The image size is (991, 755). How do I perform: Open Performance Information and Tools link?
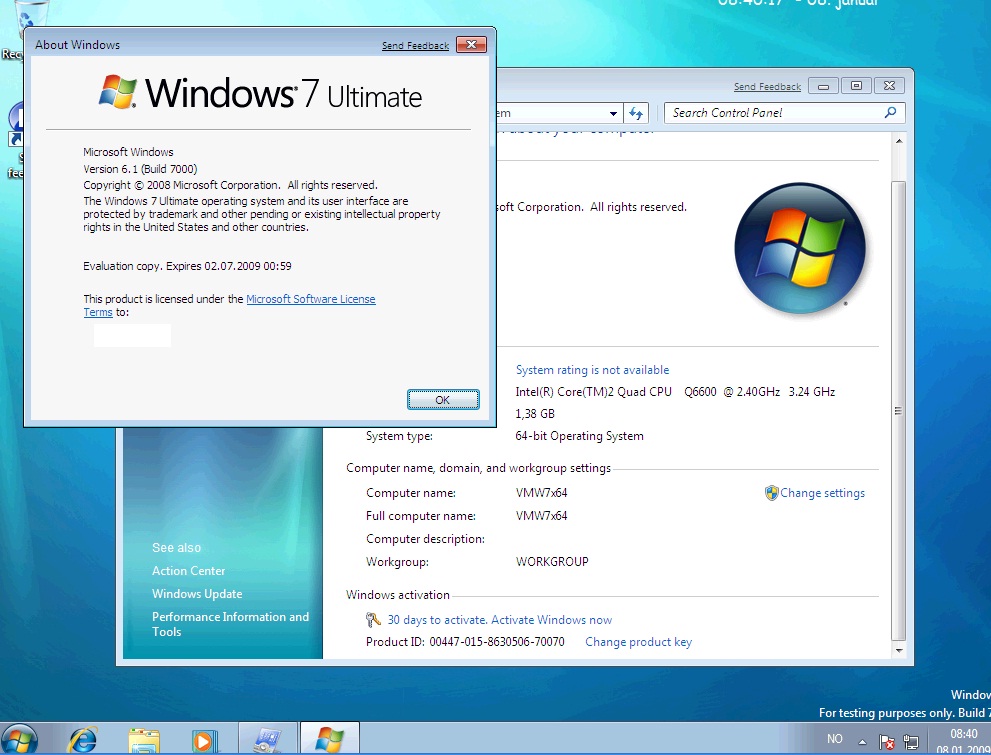[x=230, y=624]
